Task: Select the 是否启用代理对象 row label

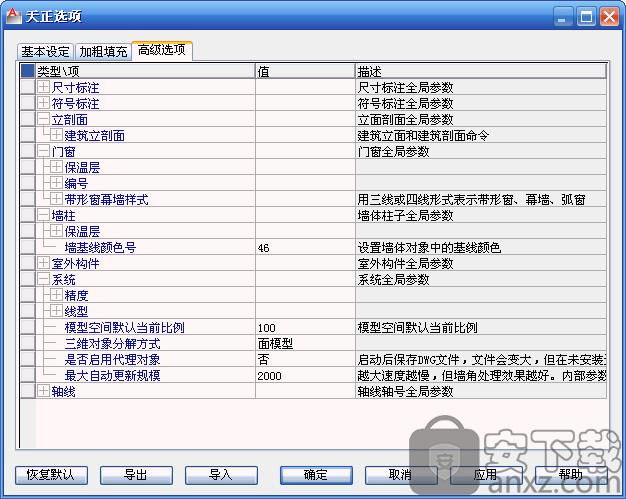Action: (112, 359)
